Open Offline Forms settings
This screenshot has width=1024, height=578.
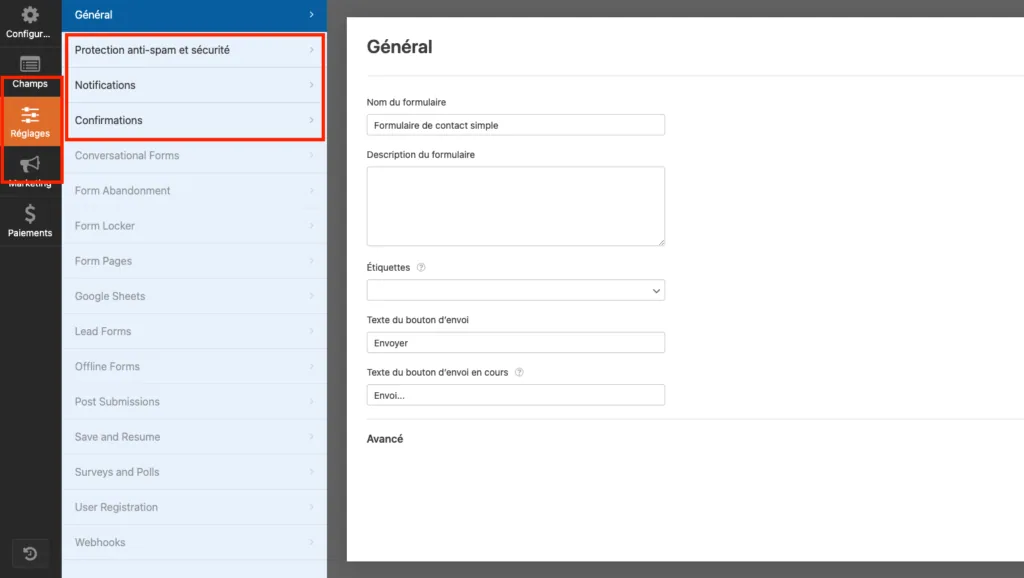click(194, 366)
